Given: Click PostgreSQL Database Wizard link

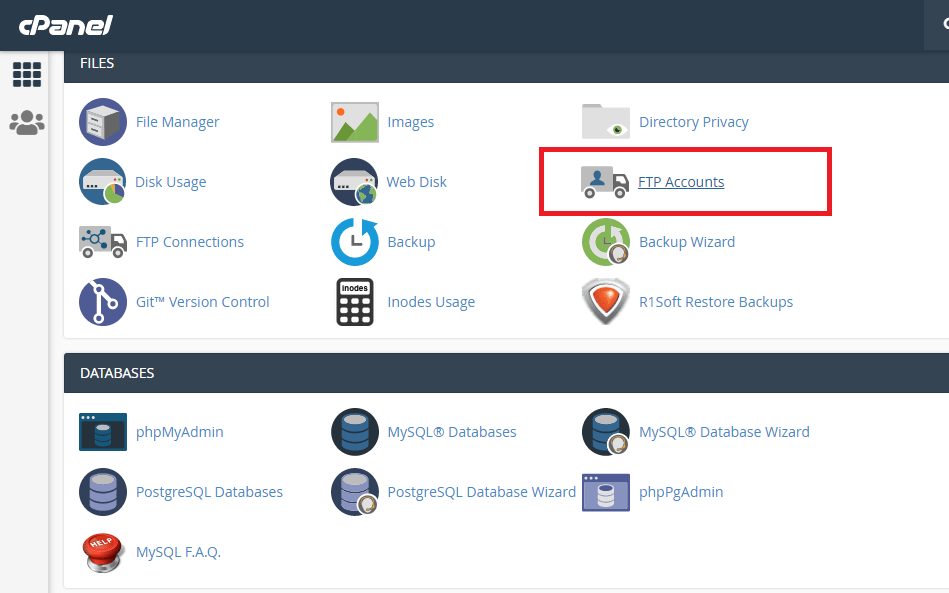Looking at the screenshot, I should [481, 491].
